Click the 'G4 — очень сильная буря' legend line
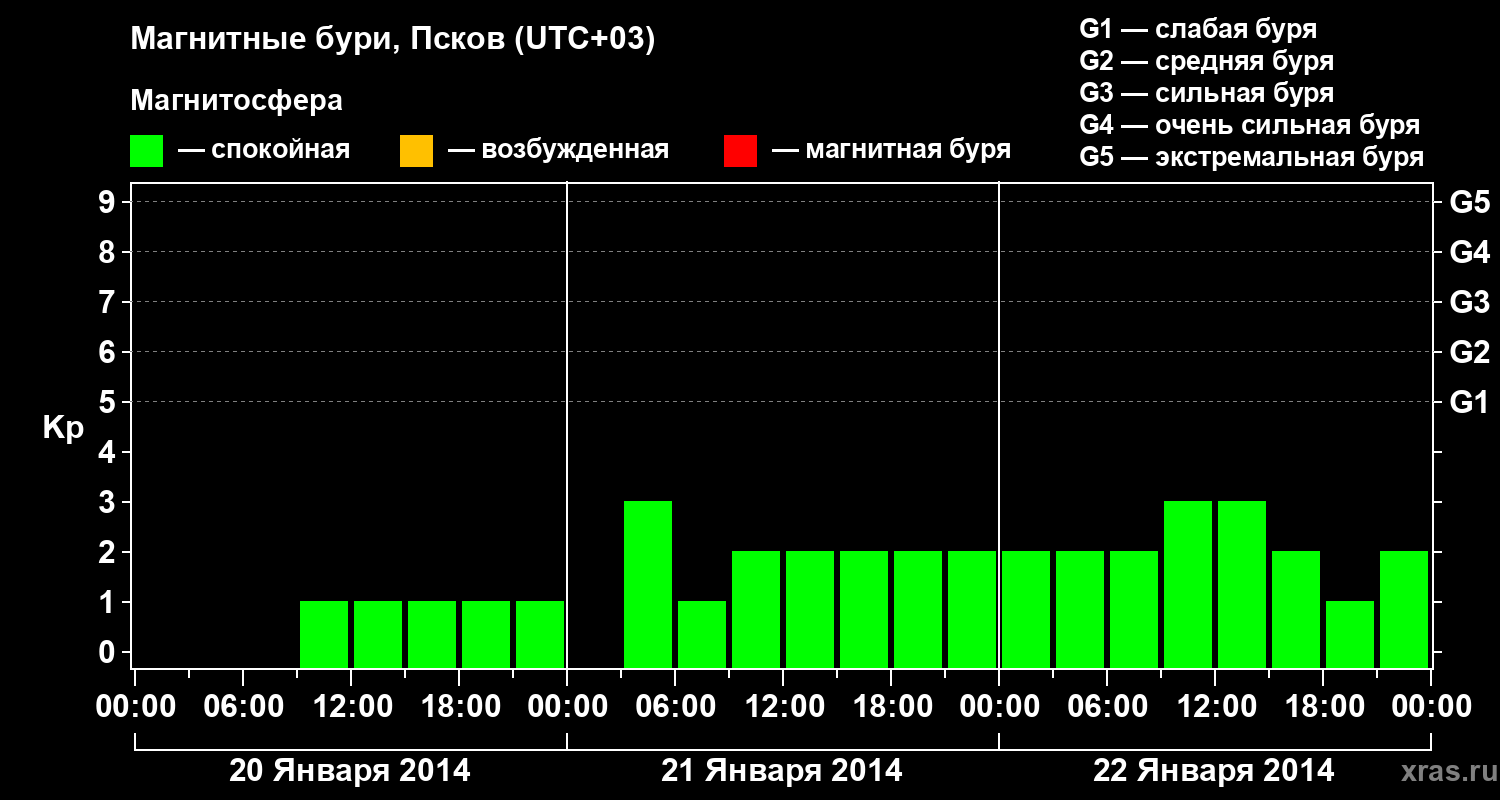 pos(1249,125)
